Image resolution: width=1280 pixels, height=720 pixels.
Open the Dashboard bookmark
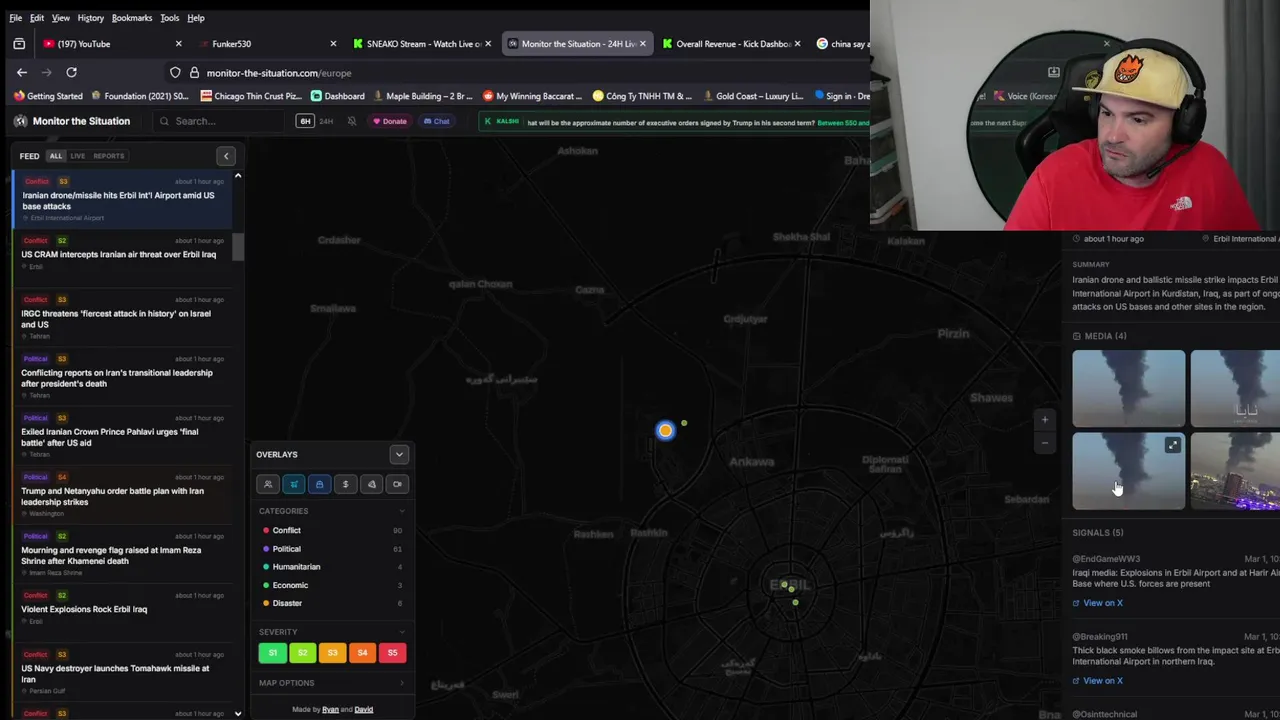(x=337, y=96)
